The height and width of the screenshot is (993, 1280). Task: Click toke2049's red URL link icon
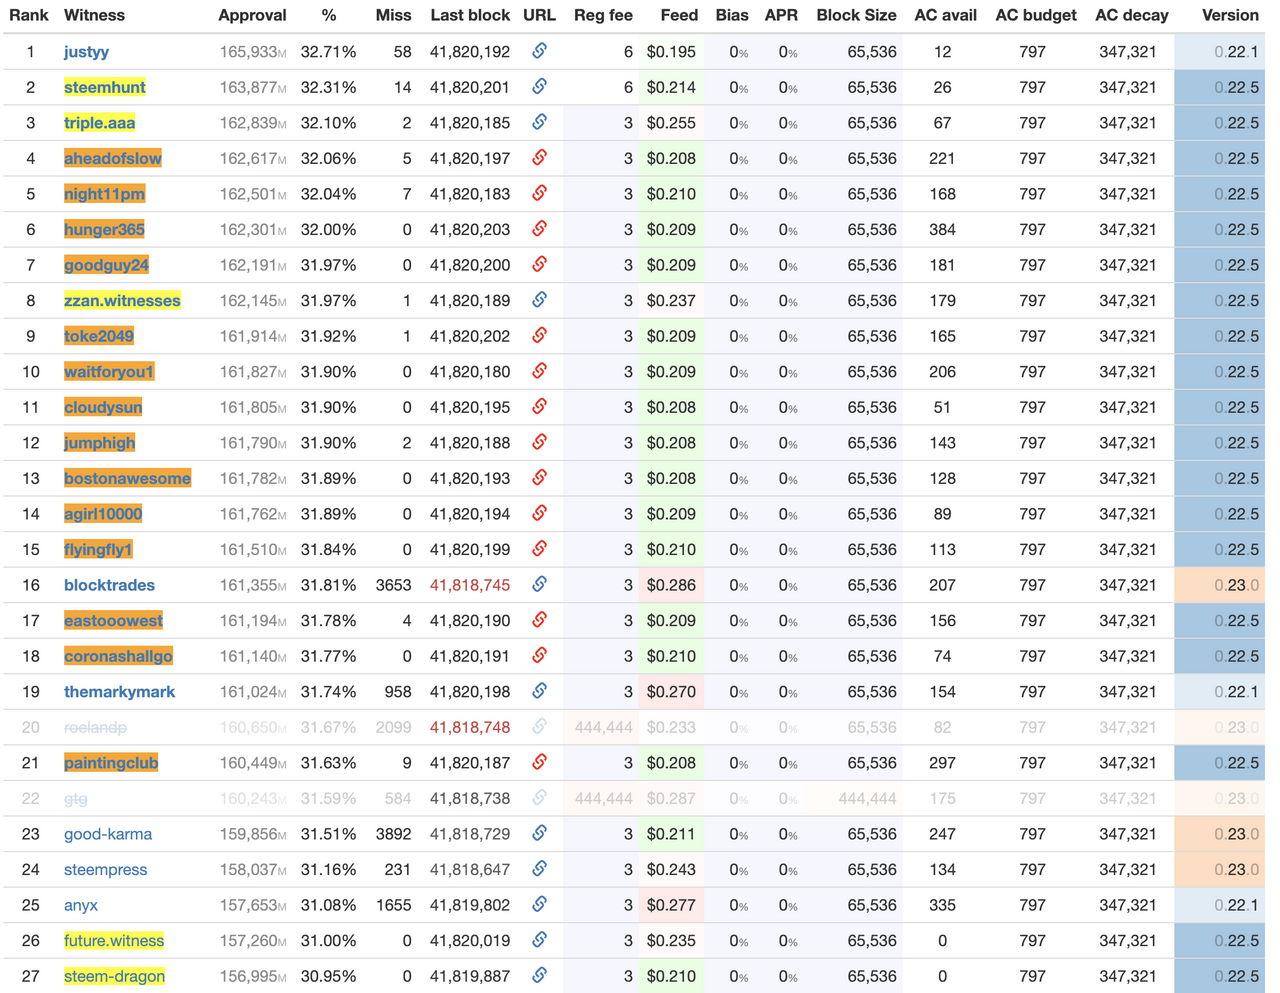pyautogui.click(x=539, y=336)
